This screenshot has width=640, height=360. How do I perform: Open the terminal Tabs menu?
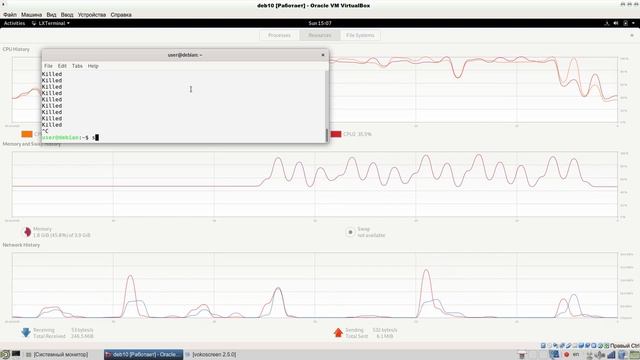tap(77, 66)
